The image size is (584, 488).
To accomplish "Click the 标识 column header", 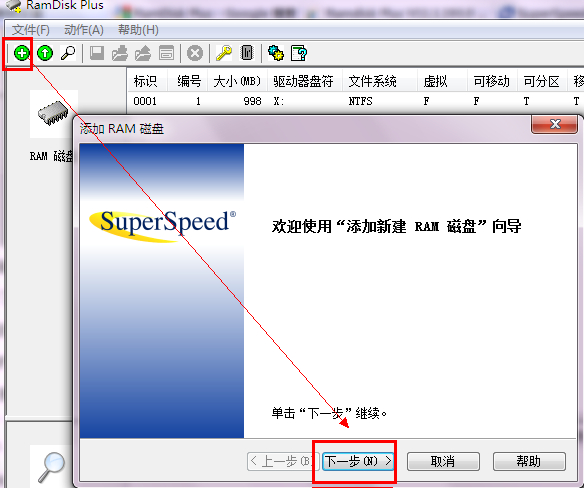I will coord(147,81).
